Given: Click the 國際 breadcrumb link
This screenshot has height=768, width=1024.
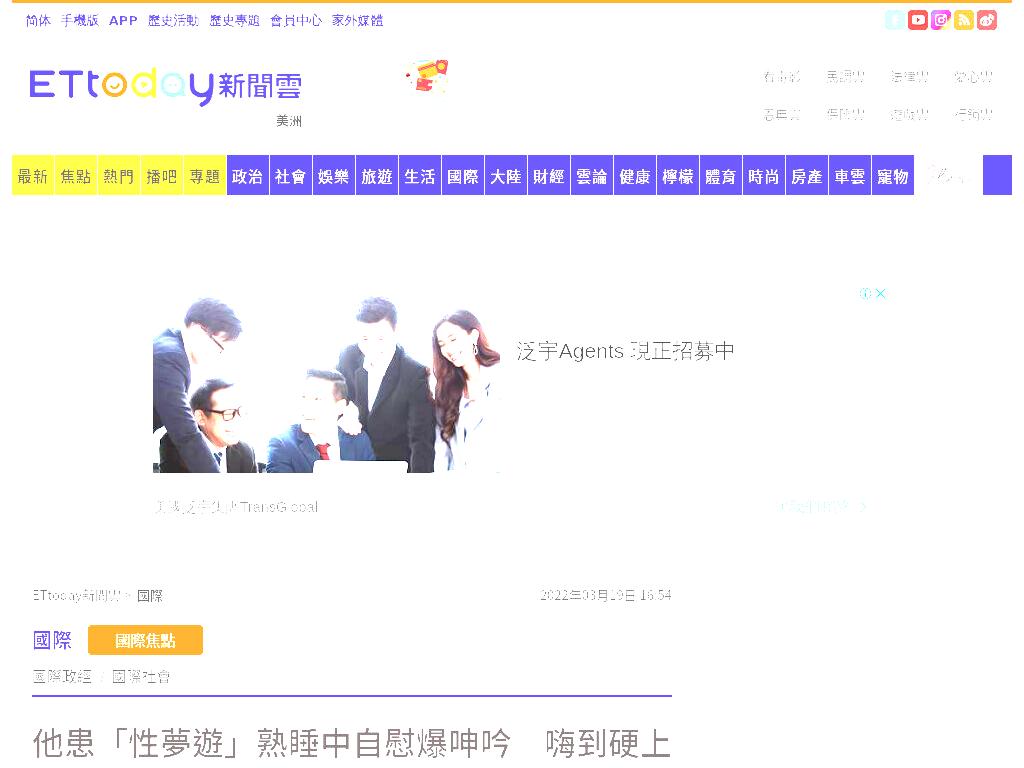Looking at the screenshot, I should tap(150, 596).
